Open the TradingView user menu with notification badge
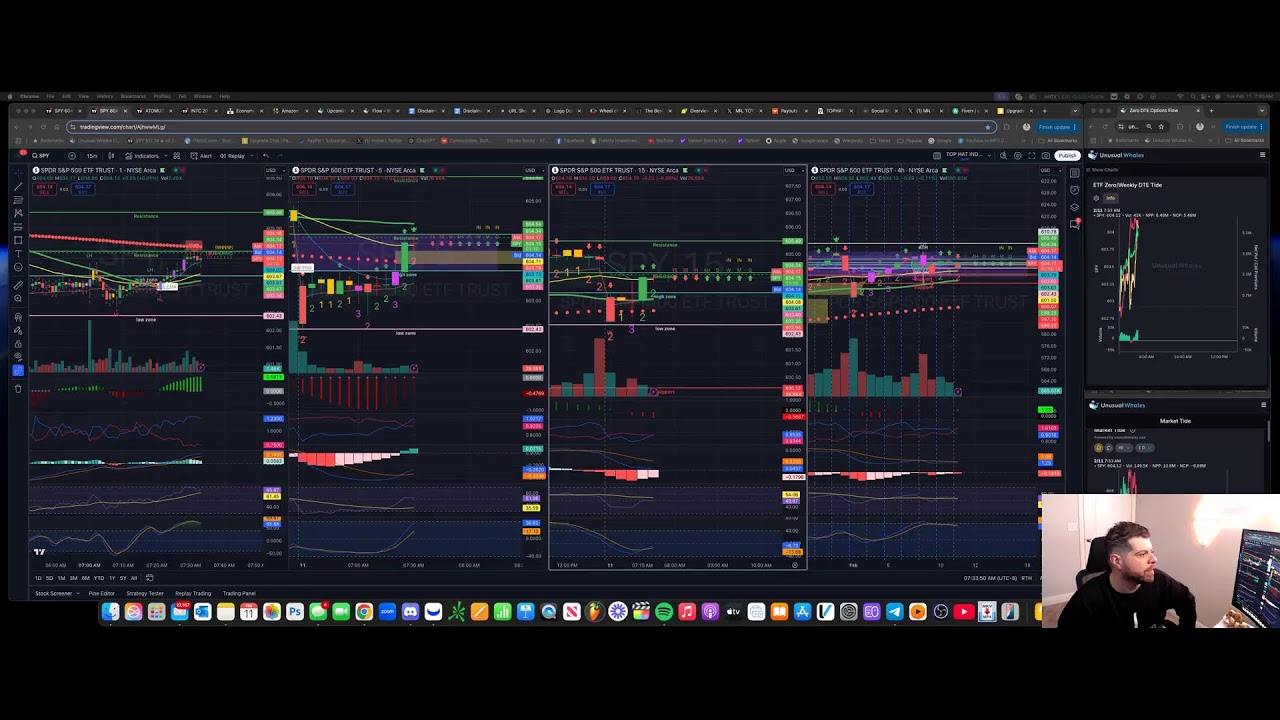 [x=20, y=155]
